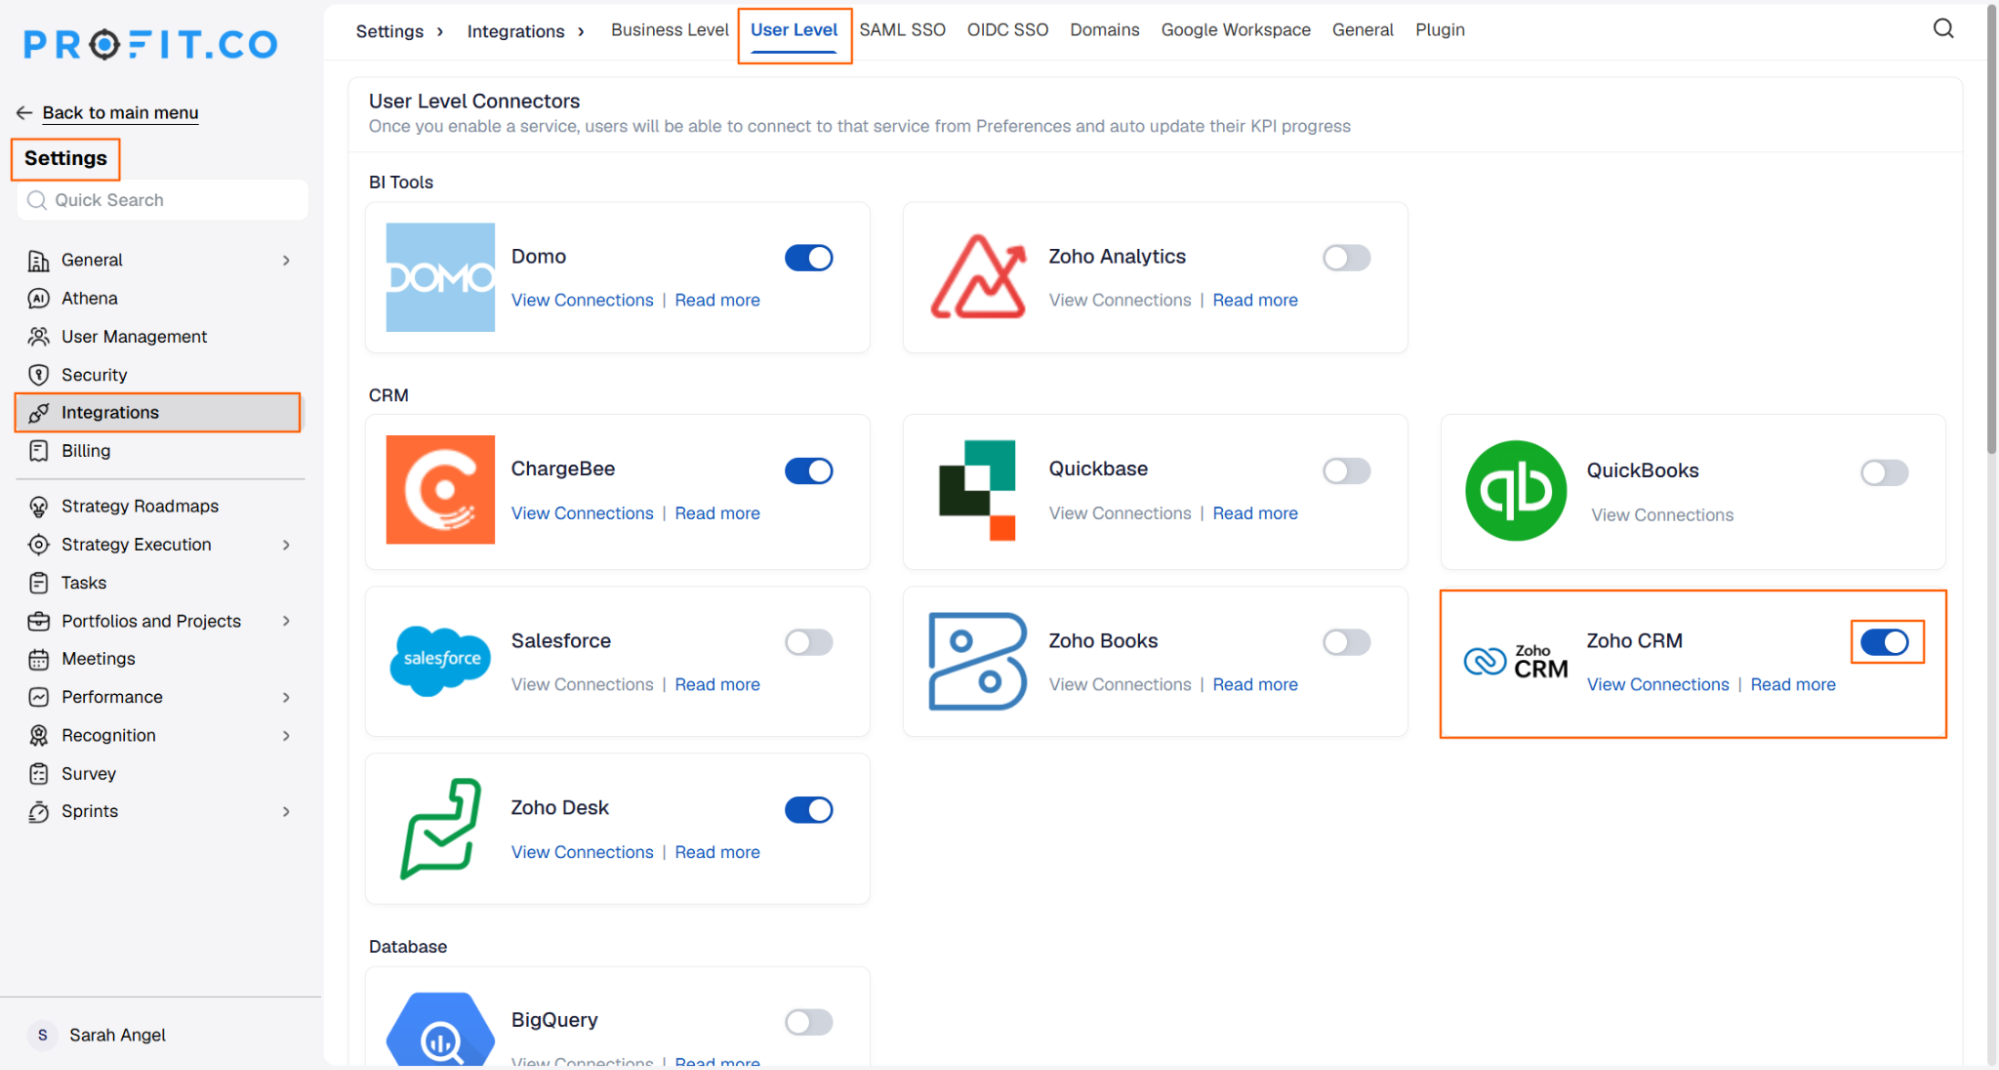Click the Zoho Books logo
The height and width of the screenshot is (1070, 1999).
click(978, 661)
